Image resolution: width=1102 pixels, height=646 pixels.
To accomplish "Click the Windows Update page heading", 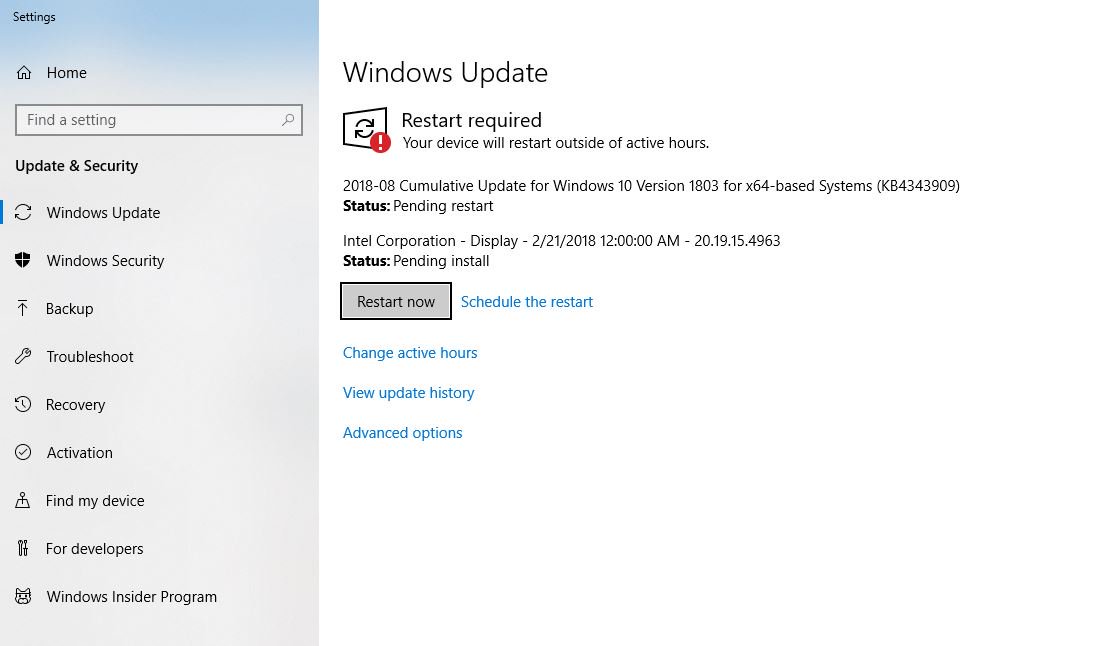I will [445, 72].
